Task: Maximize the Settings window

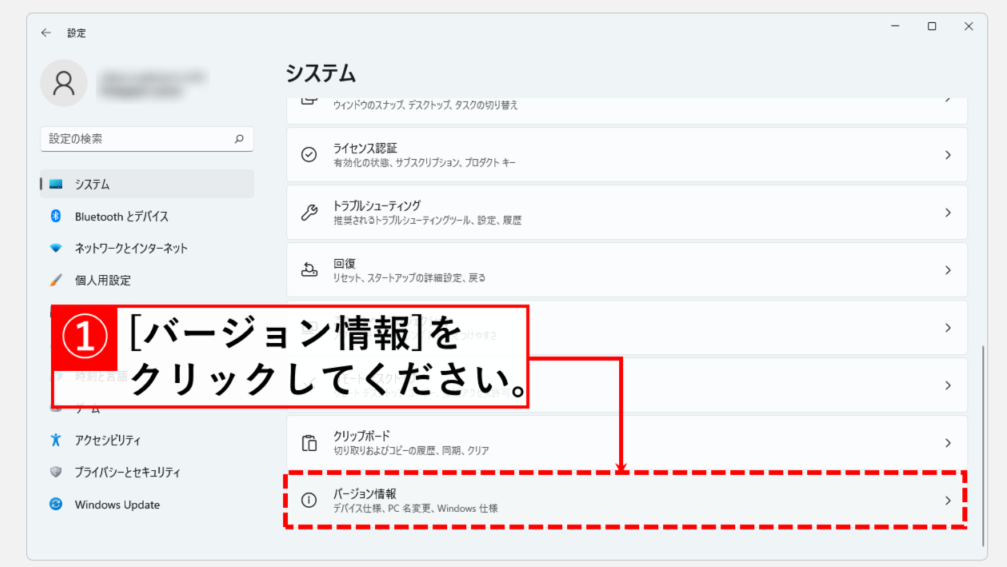Action: (932, 26)
